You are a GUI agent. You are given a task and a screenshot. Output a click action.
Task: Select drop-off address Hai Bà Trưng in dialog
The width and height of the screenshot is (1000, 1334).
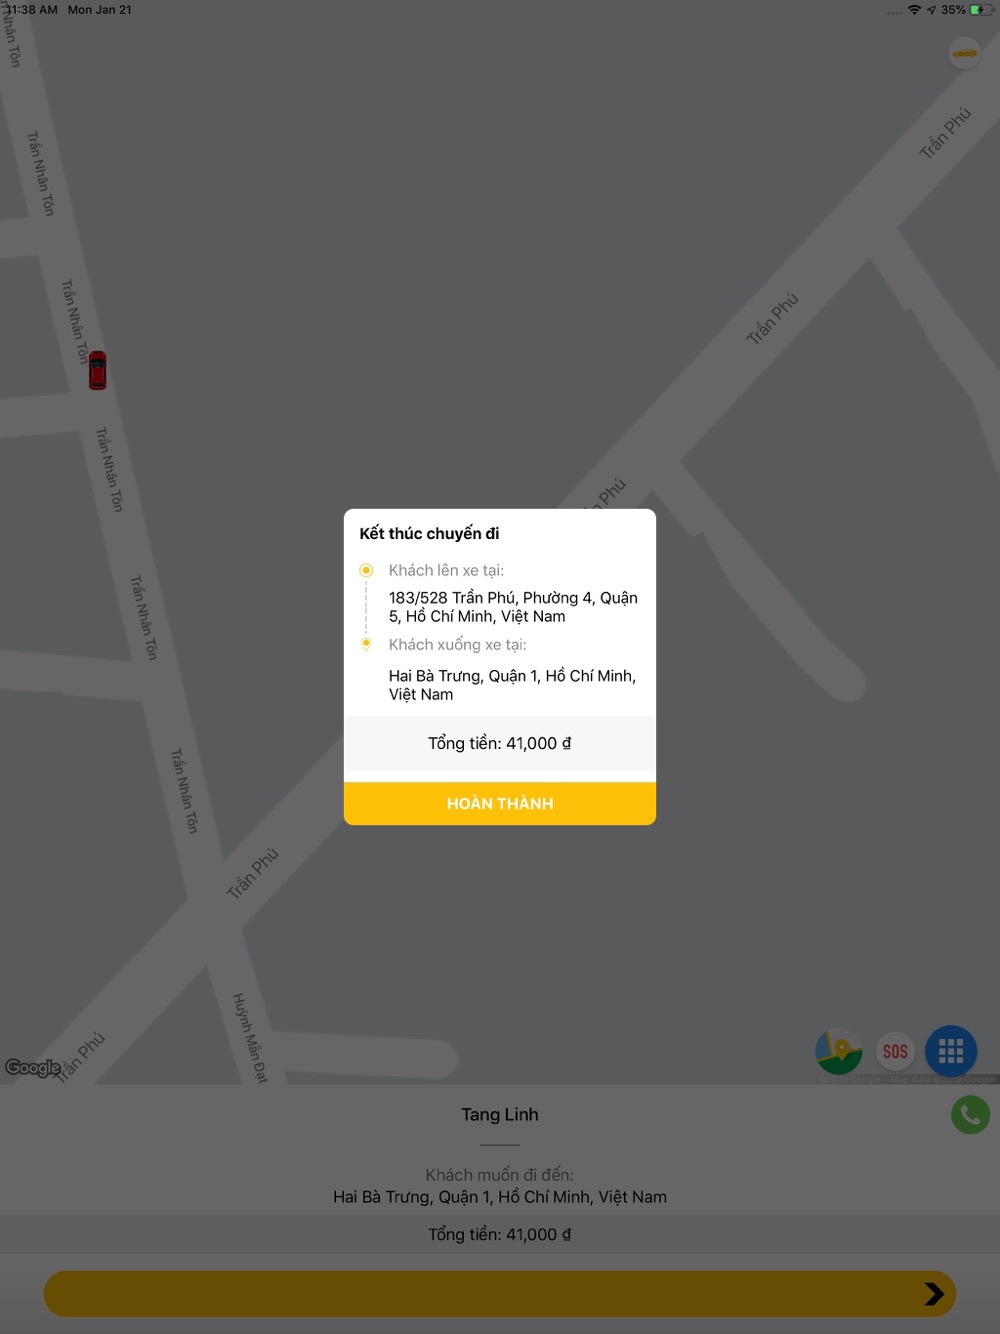[x=512, y=685]
